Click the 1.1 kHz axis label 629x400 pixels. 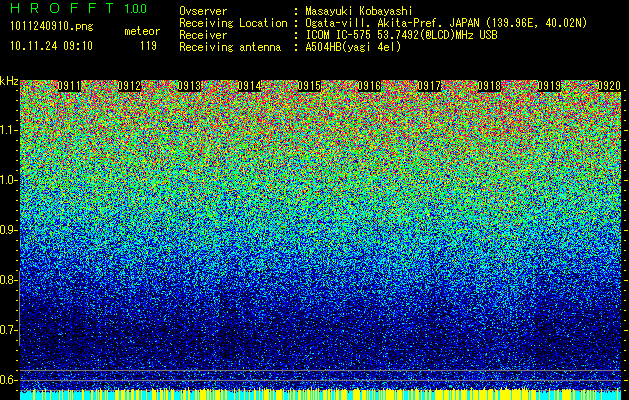coord(8,130)
